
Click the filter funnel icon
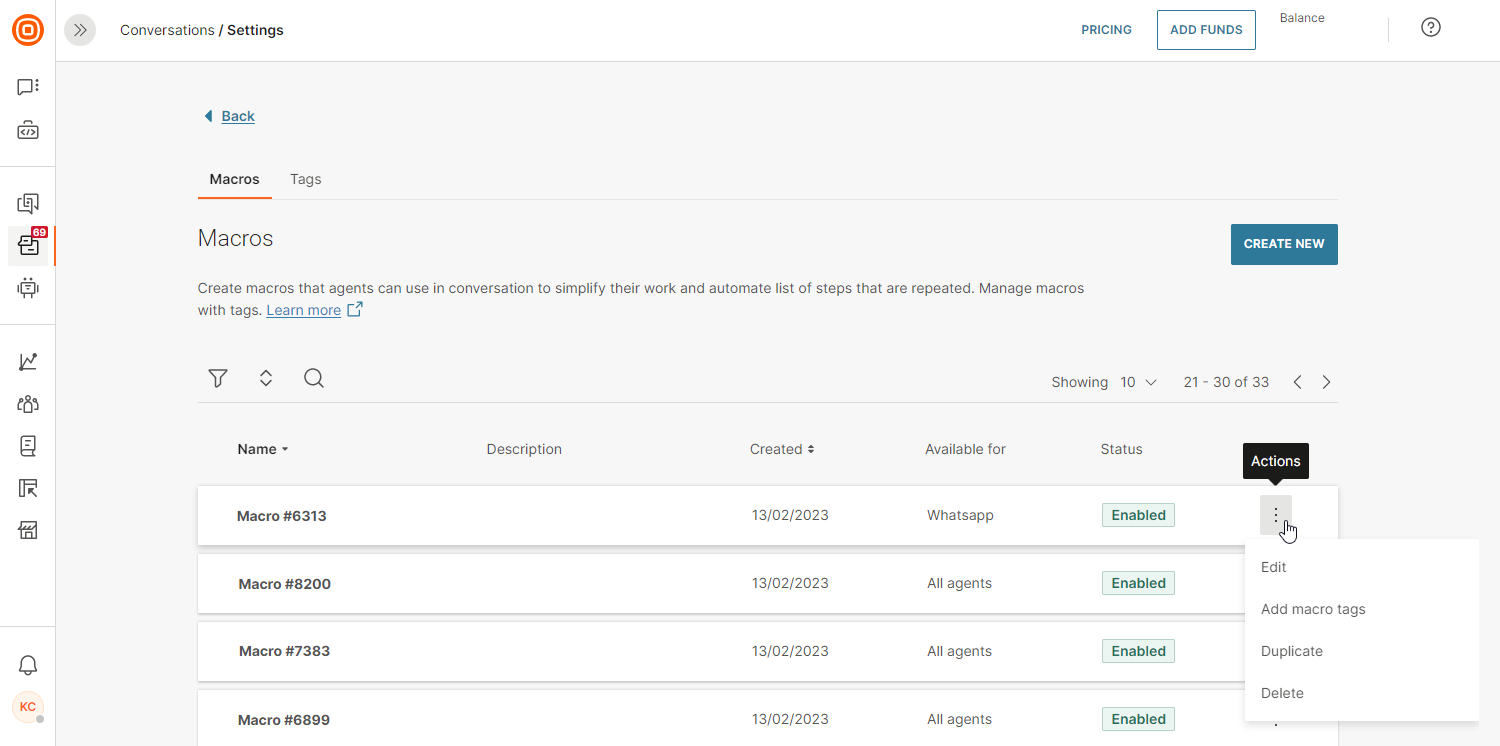(x=218, y=378)
